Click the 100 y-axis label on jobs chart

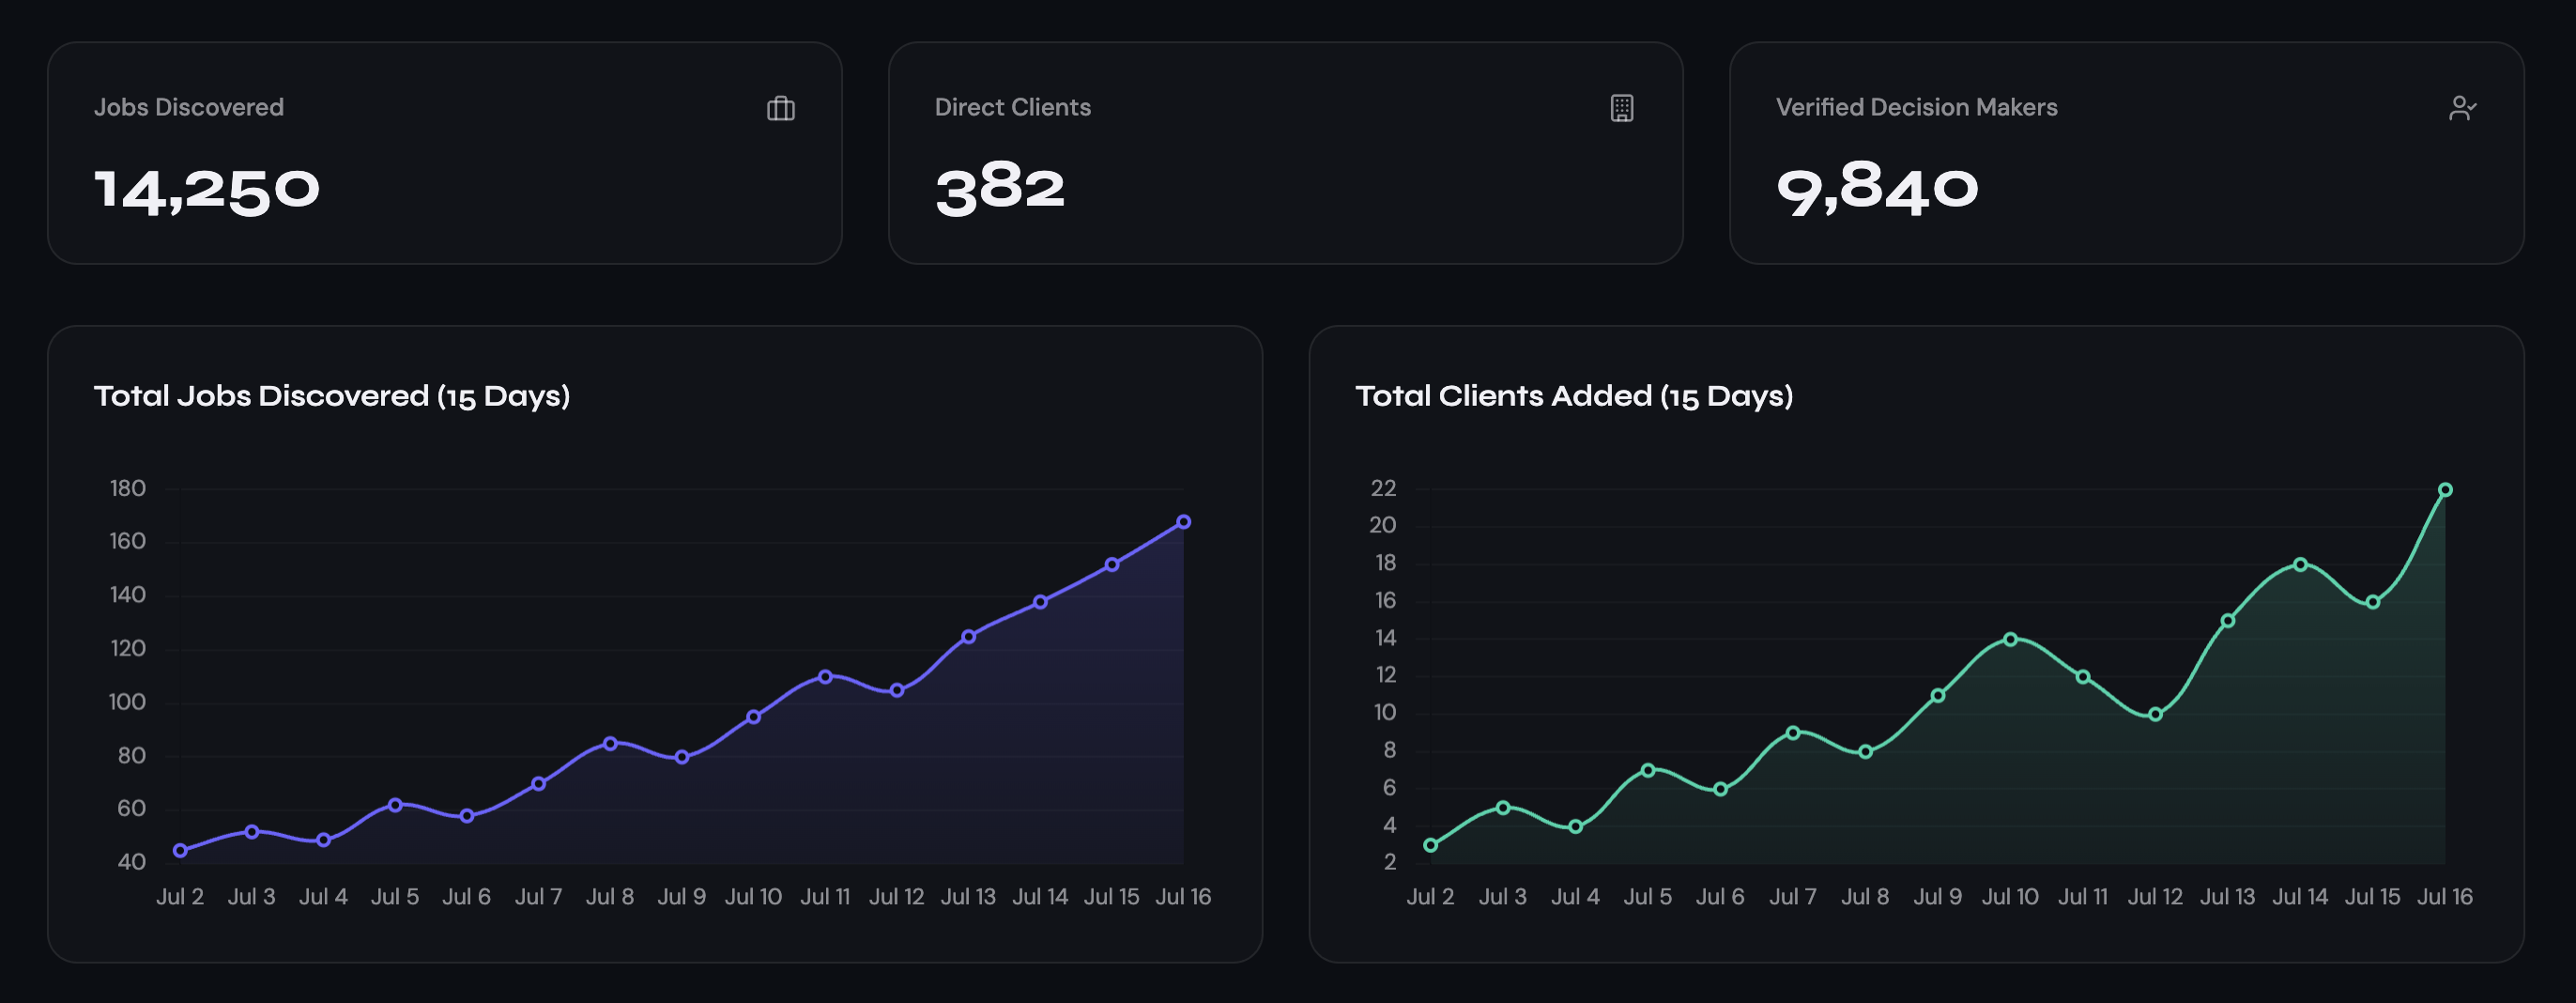click(x=128, y=703)
